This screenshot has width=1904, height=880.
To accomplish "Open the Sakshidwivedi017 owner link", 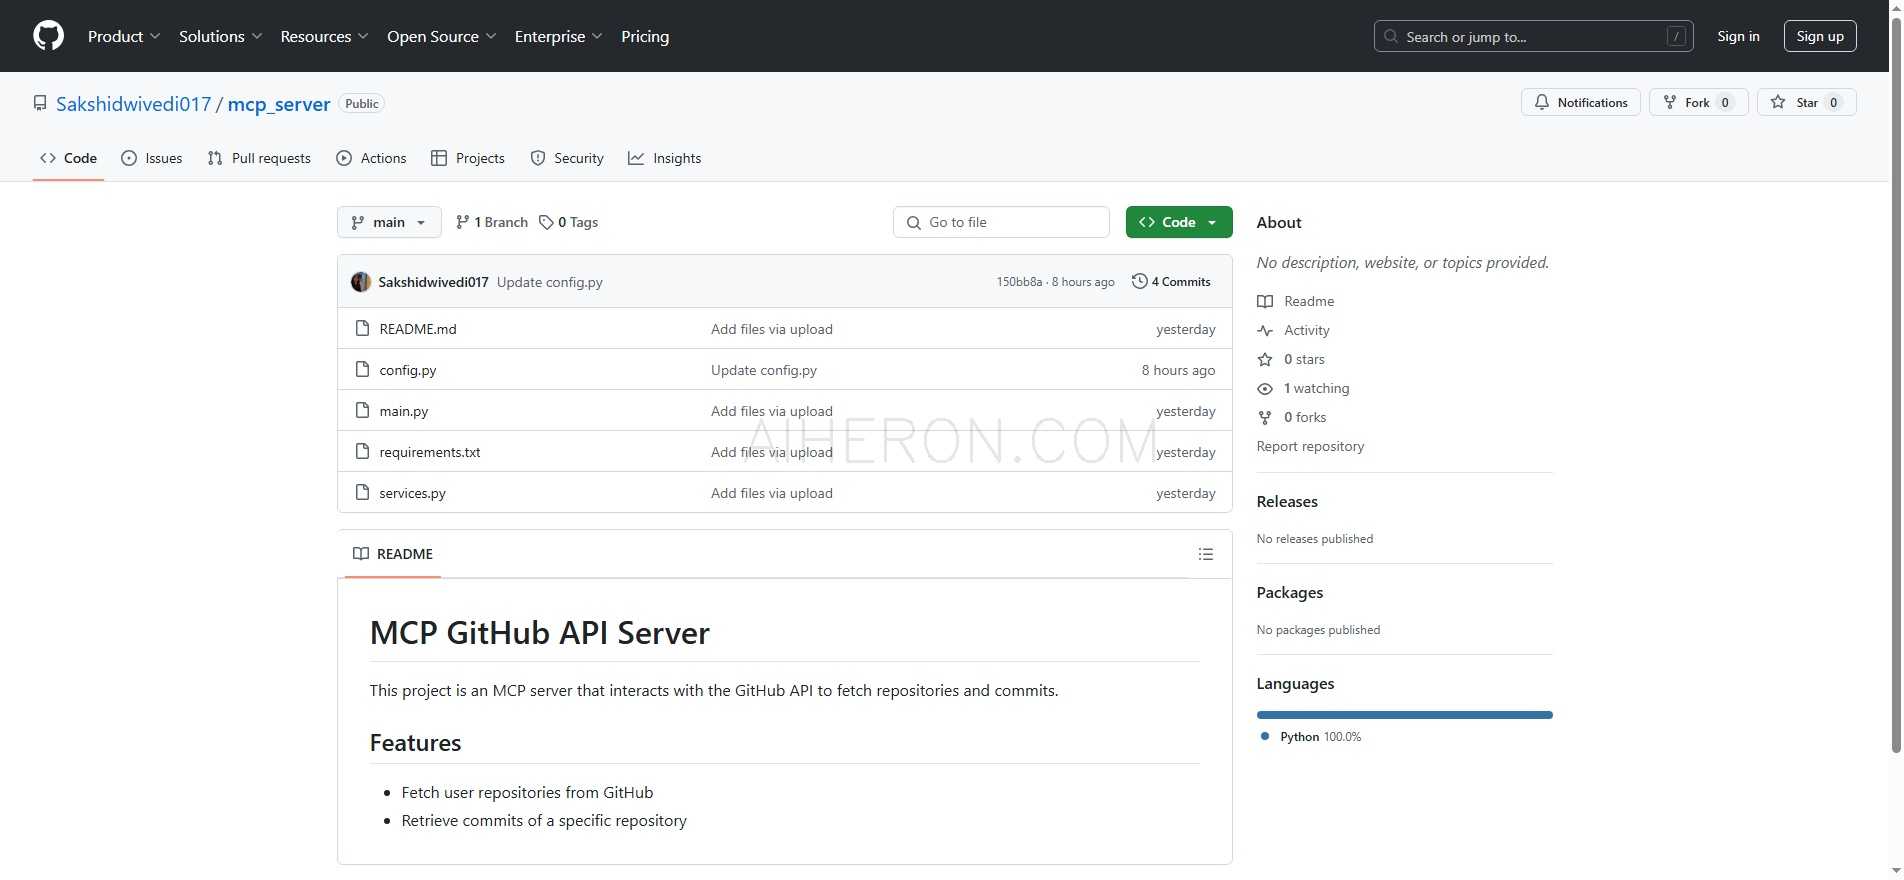I will tap(134, 104).
